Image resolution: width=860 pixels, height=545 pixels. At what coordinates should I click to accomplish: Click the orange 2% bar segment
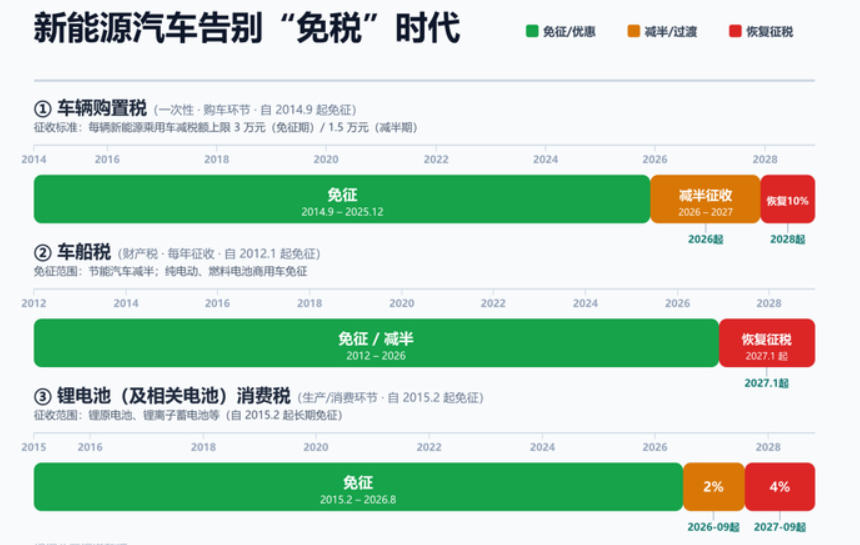tap(714, 487)
